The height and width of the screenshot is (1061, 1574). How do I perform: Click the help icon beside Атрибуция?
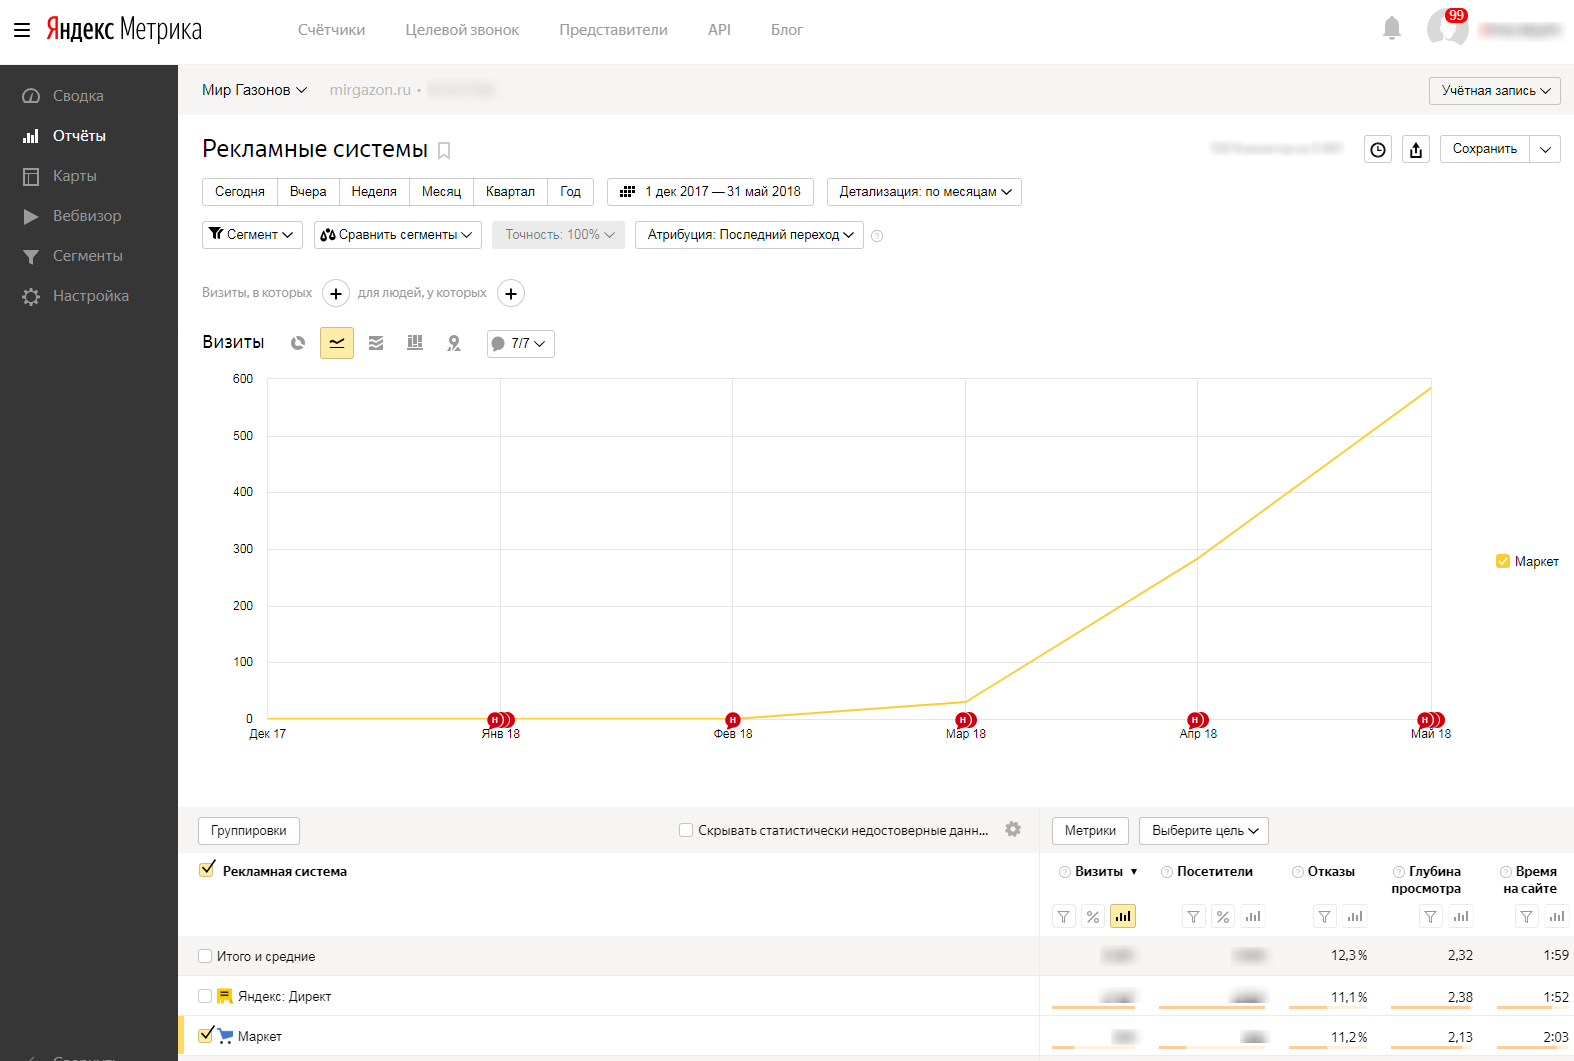(877, 236)
